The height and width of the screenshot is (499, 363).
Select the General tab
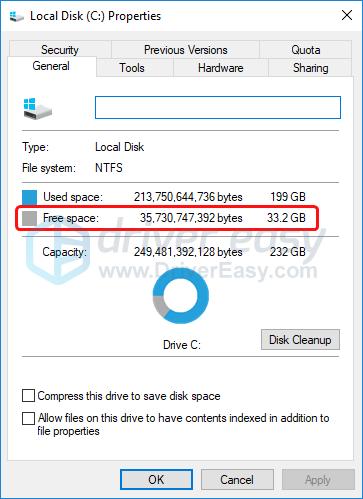pos(51,66)
